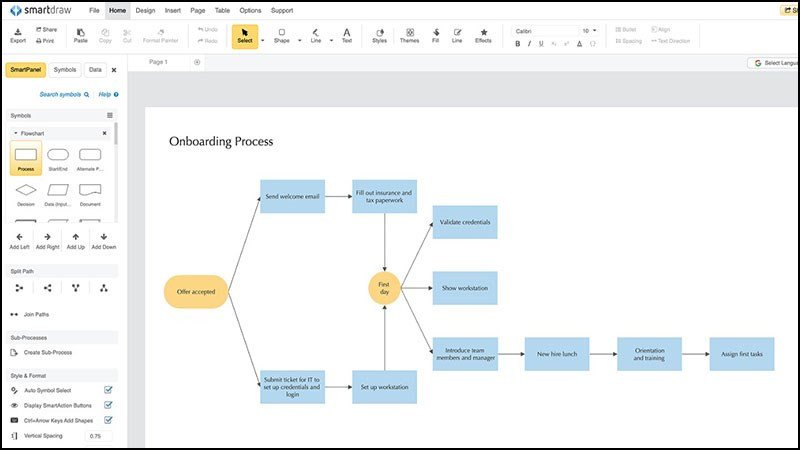The height and width of the screenshot is (450, 800).
Task: Open the font color picker
Action: click(580, 44)
